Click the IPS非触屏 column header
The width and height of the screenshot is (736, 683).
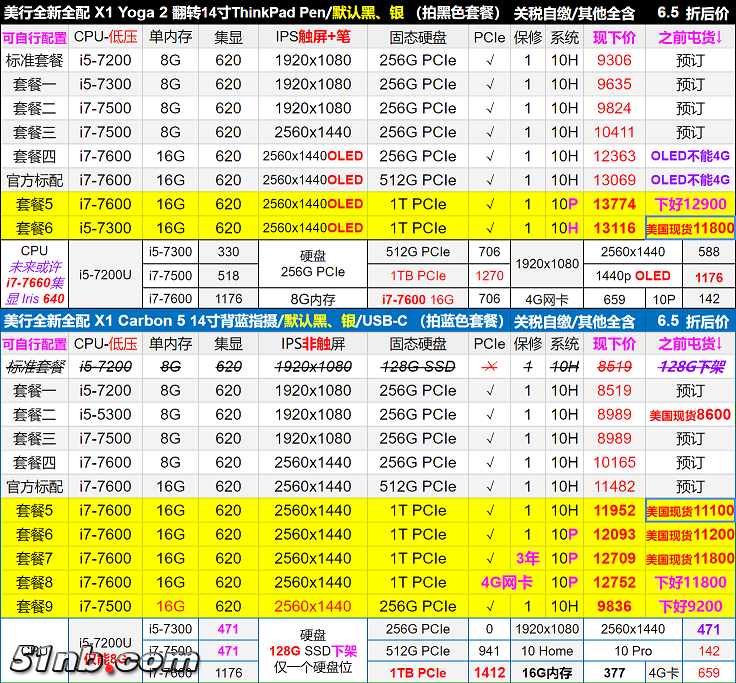click(312, 344)
